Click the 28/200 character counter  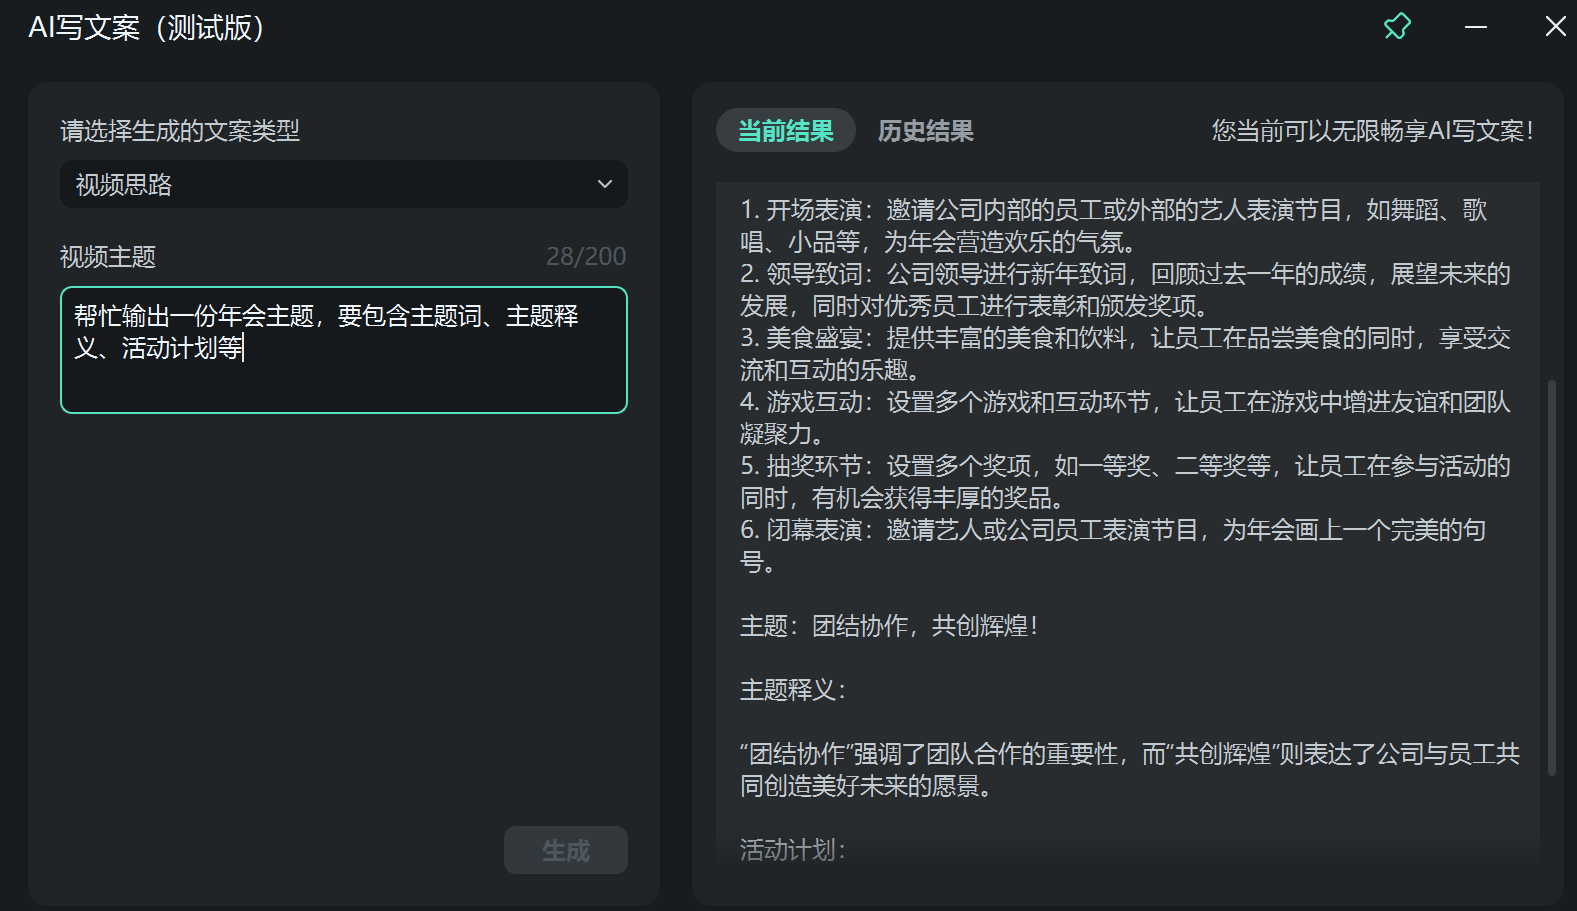[586, 257]
